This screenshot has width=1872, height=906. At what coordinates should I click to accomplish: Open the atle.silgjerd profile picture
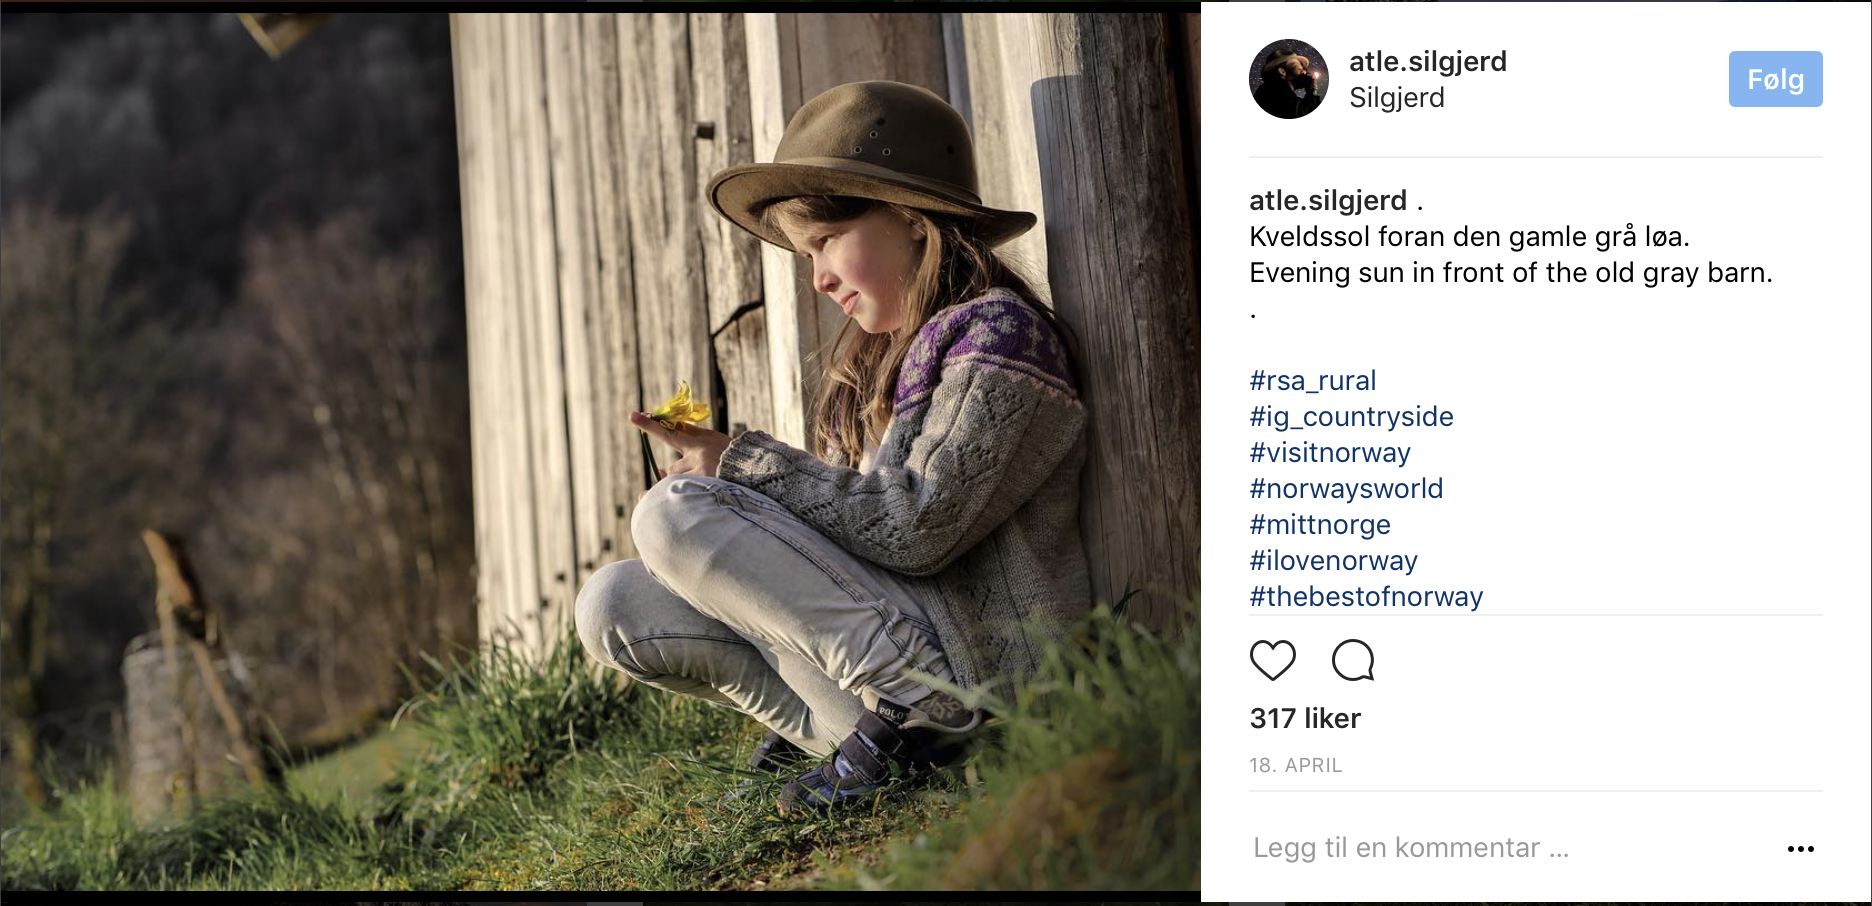coord(1289,79)
